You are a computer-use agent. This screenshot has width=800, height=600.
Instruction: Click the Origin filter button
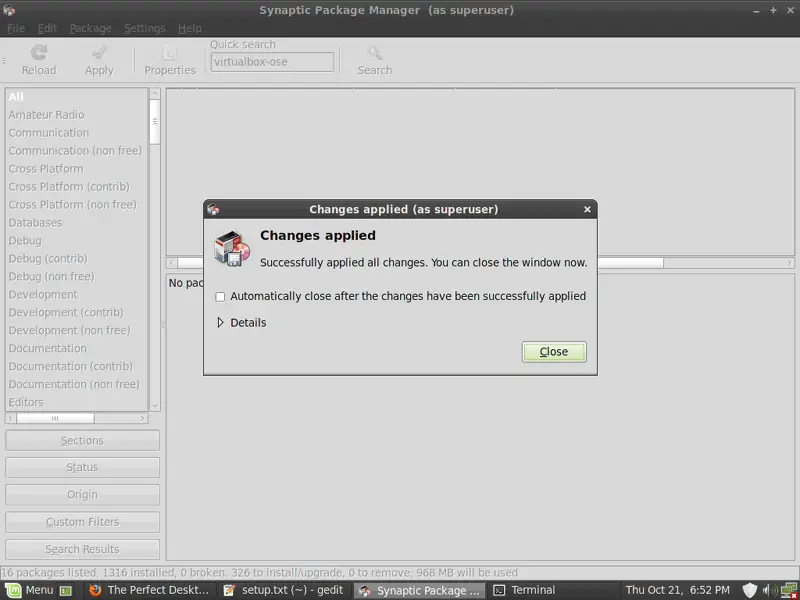pos(82,495)
